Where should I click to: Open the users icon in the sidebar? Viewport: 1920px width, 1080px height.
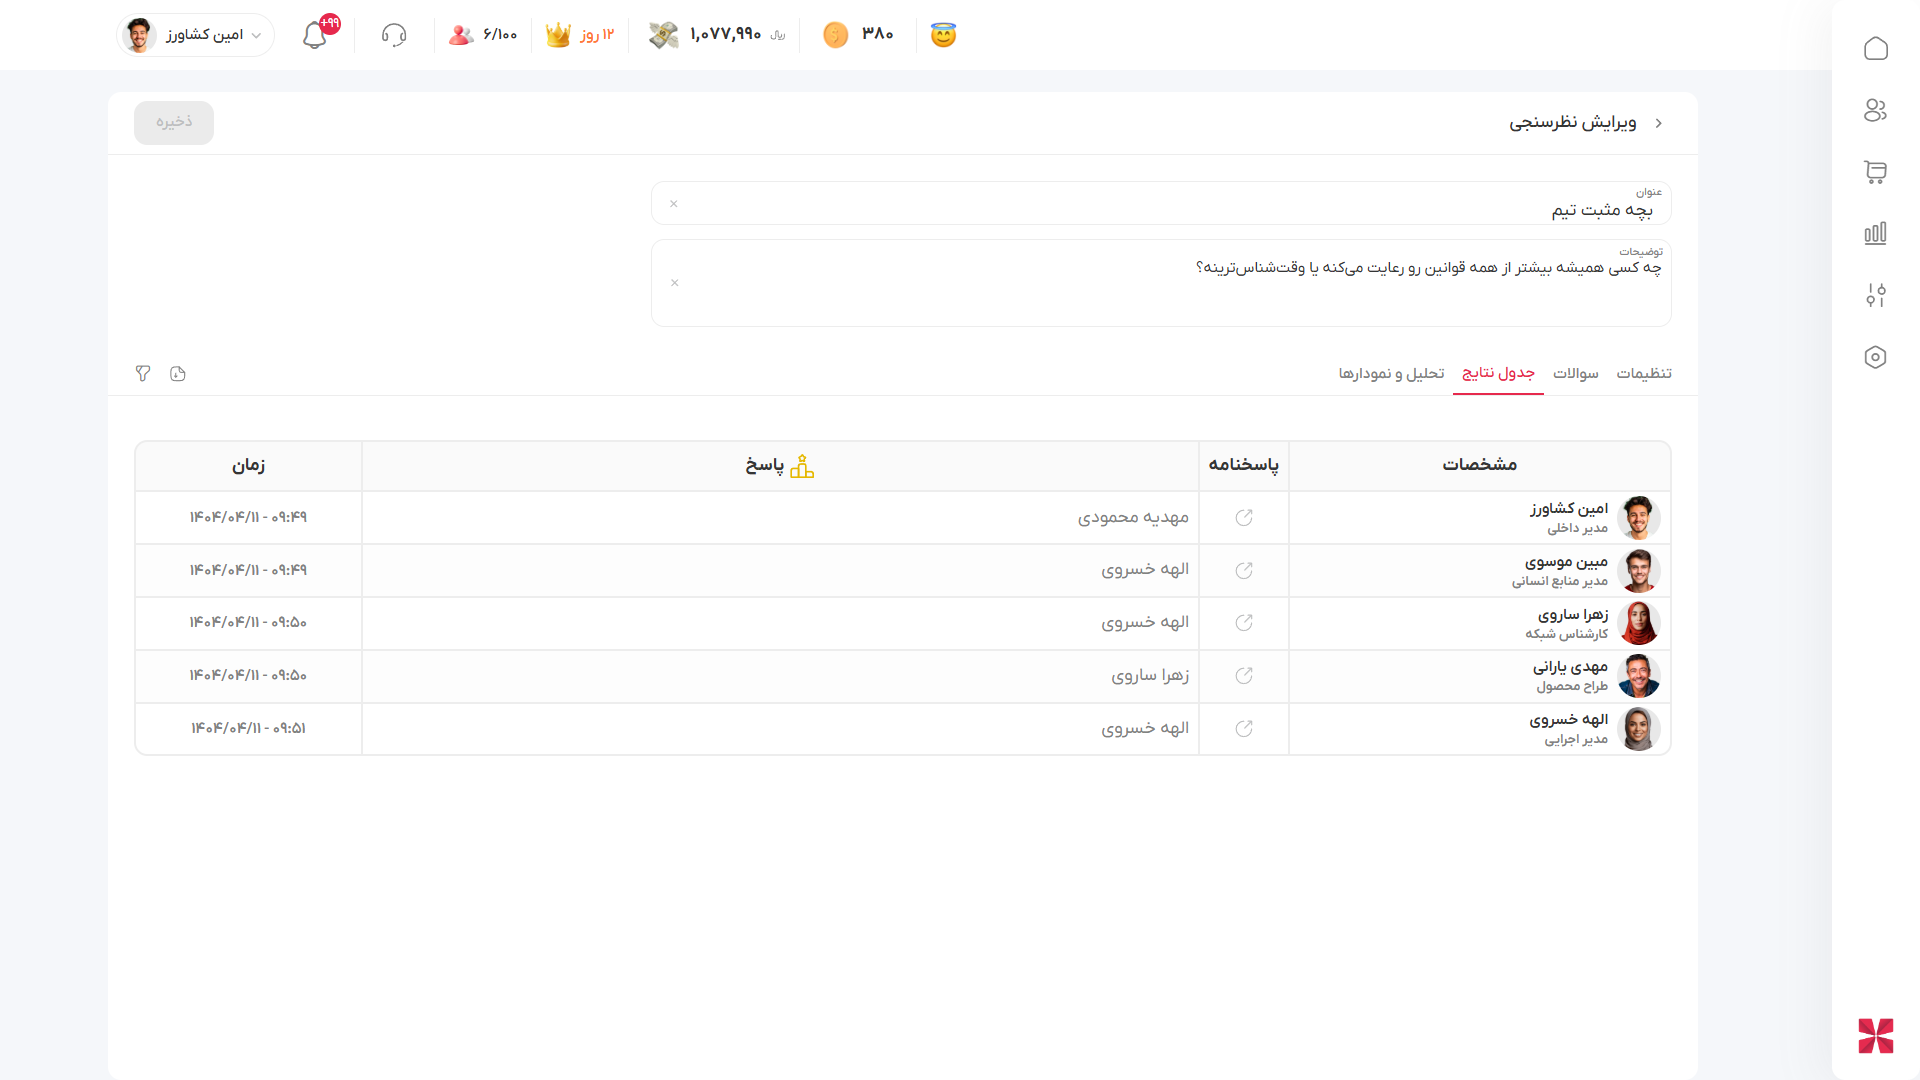pos(1875,110)
